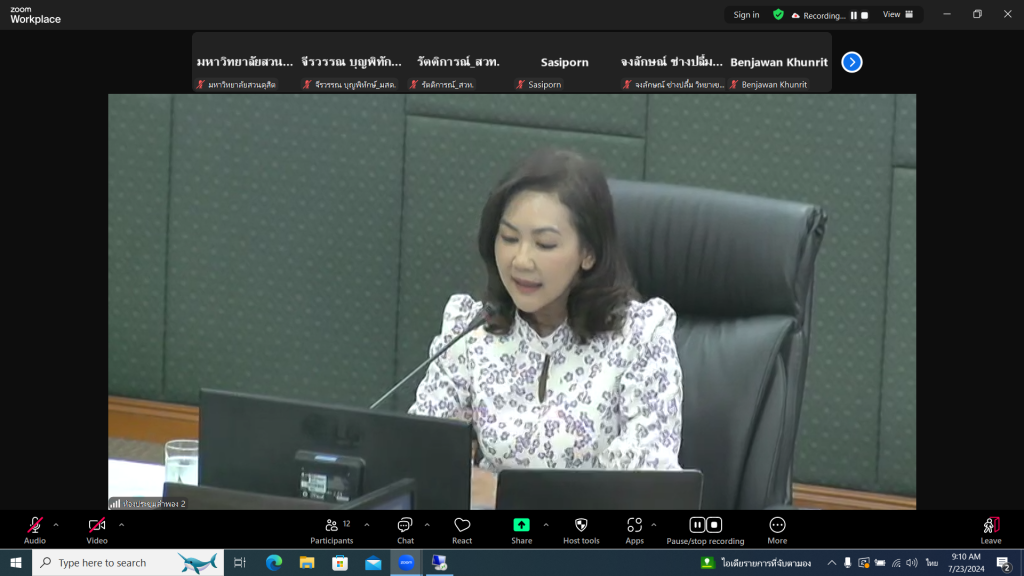Image resolution: width=1024 pixels, height=576 pixels.
Task: Expand video options arrow next to Video
Action: (122, 524)
